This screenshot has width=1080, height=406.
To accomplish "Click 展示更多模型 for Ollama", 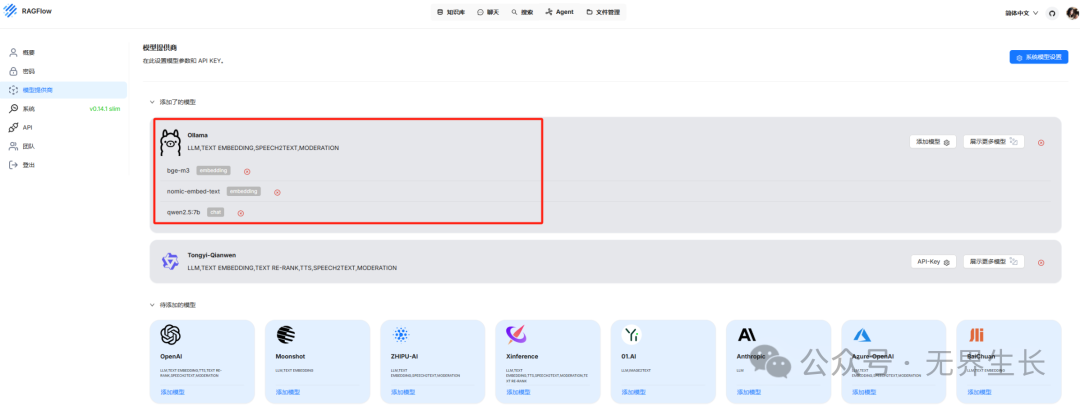I will 993,141.
